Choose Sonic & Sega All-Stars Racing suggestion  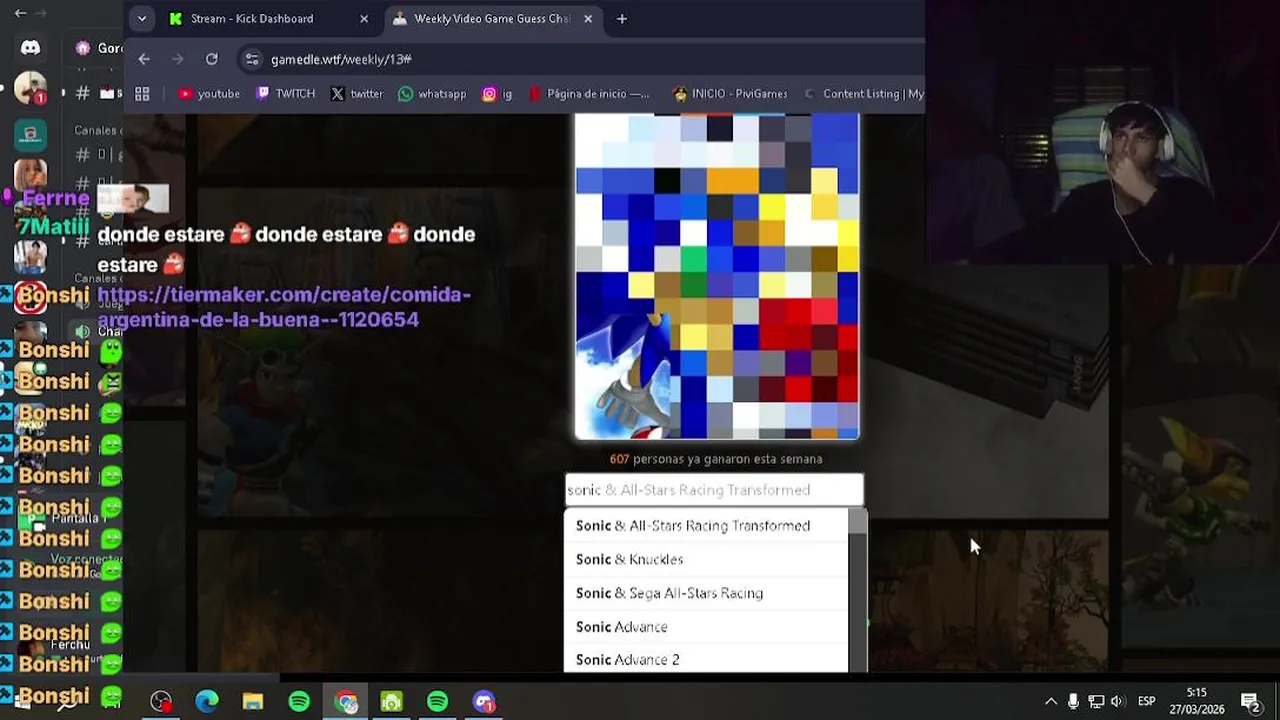(x=706, y=593)
